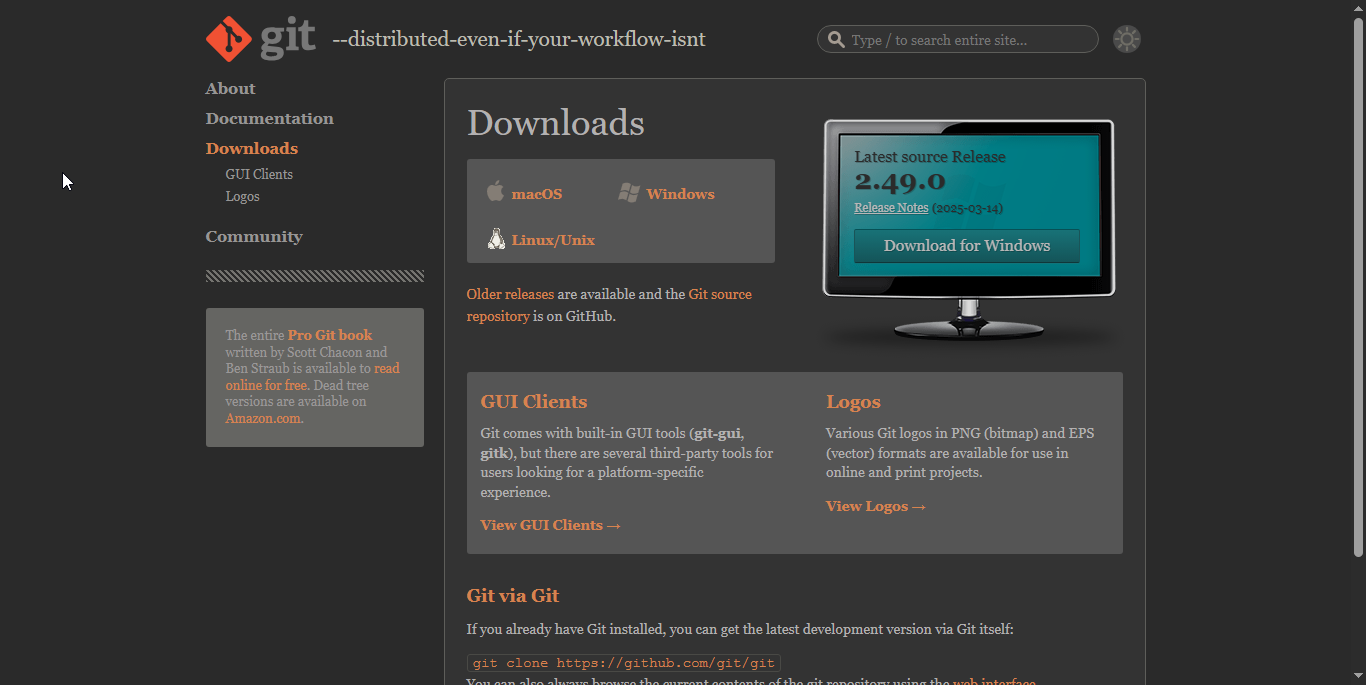Open the Release Notes link
The width and height of the screenshot is (1366, 685).
pos(890,208)
